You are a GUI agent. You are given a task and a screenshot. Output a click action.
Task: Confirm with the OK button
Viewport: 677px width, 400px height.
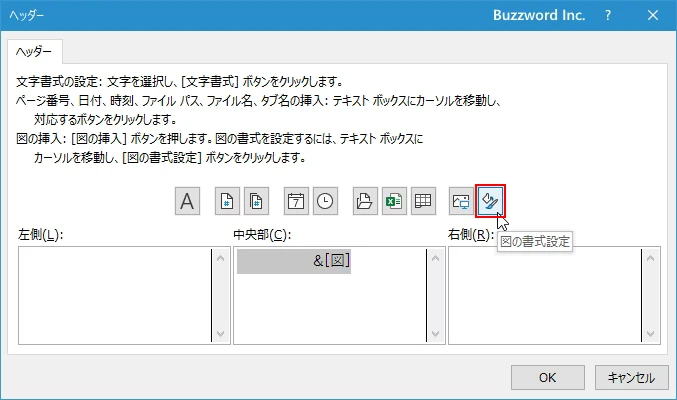[548, 378]
